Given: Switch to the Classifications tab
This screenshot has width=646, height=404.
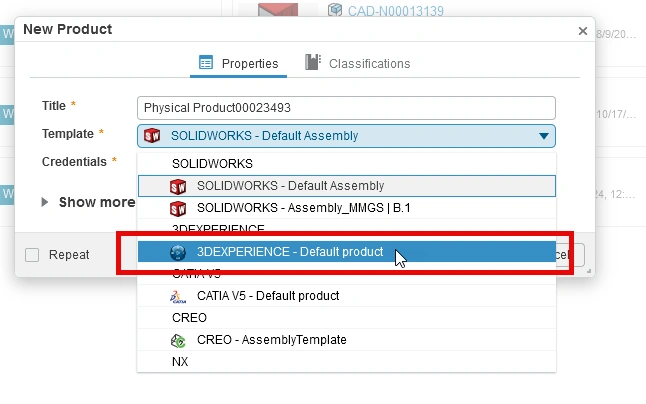Looking at the screenshot, I should [369, 63].
